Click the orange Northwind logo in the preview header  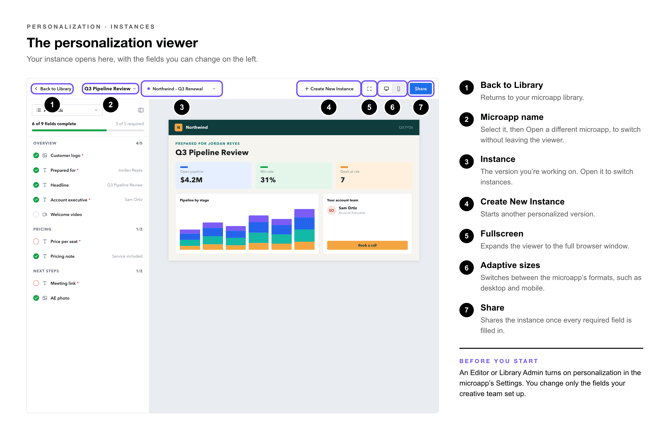pyautogui.click(x=179, y=127)
